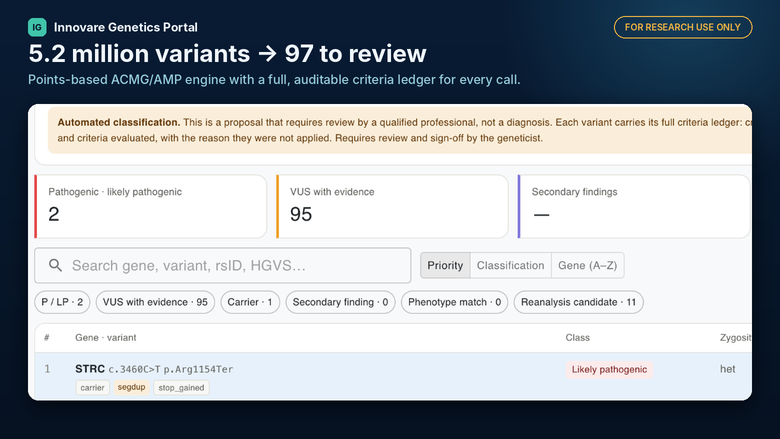
Task: Toggle the Phenotype match · 0 chip
Action: 455,302
